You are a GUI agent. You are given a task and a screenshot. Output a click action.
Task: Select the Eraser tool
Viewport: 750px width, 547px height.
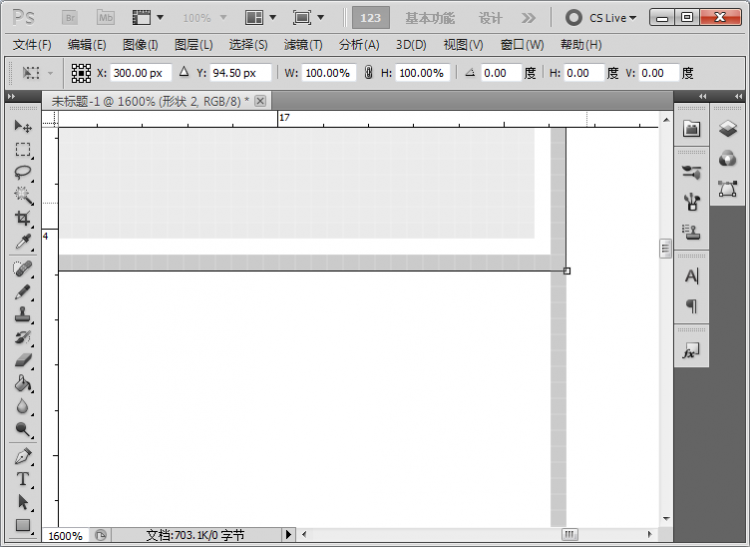(x=22, y=361)
